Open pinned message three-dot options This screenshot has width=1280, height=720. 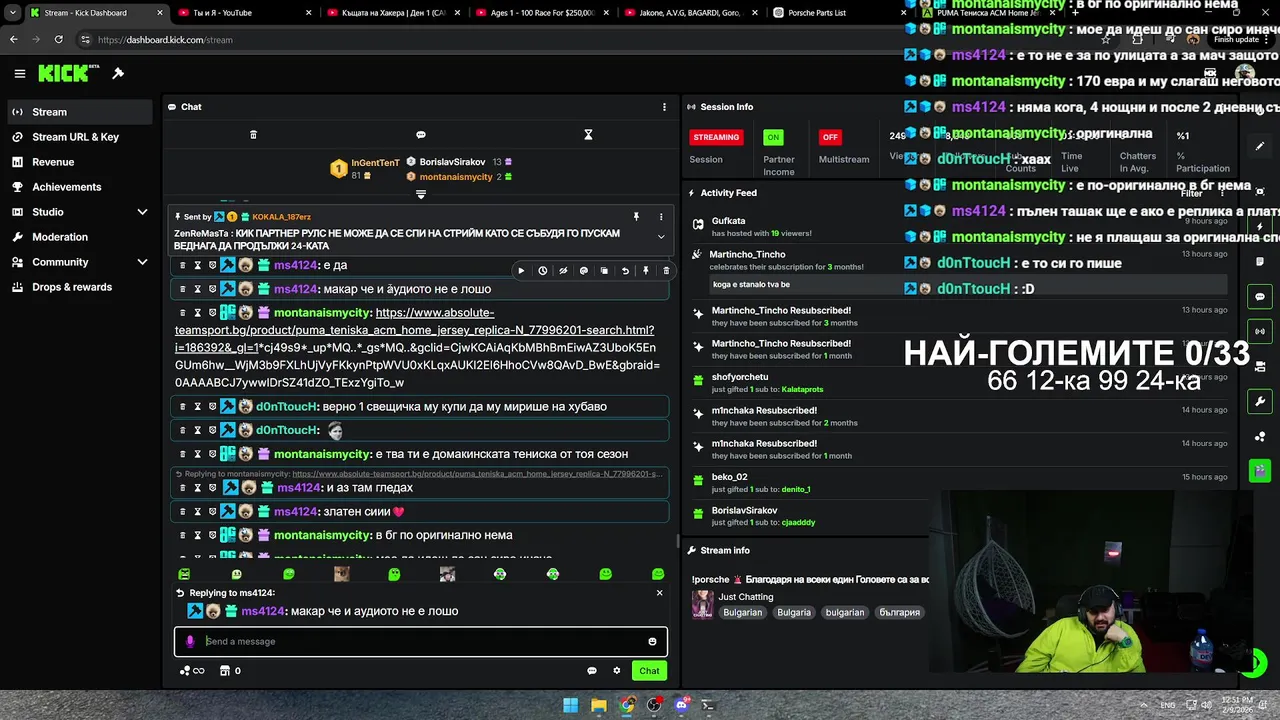(x=661, y=216)
